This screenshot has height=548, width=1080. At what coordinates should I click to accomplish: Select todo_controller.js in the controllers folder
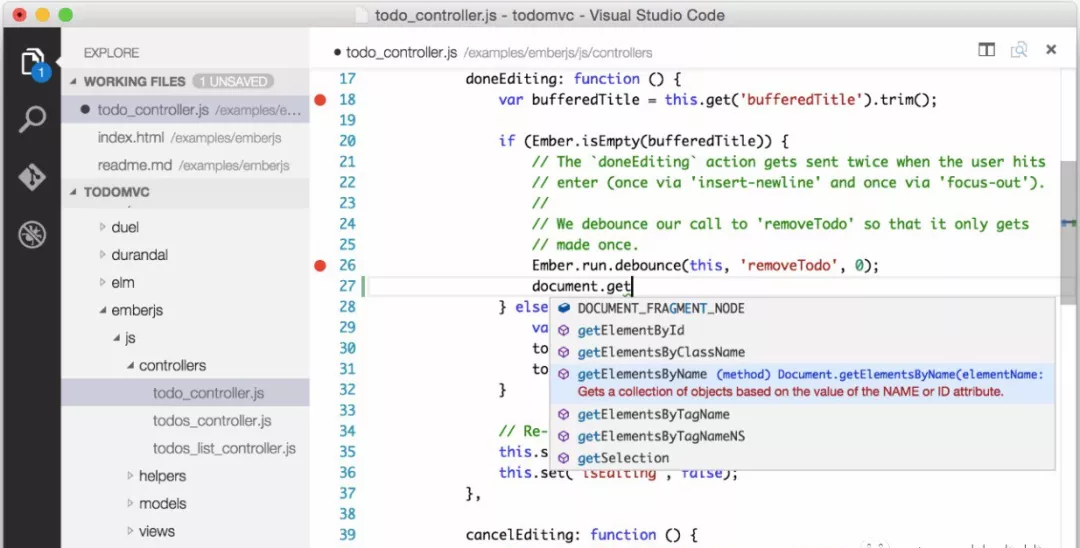[x=185, y=393]
